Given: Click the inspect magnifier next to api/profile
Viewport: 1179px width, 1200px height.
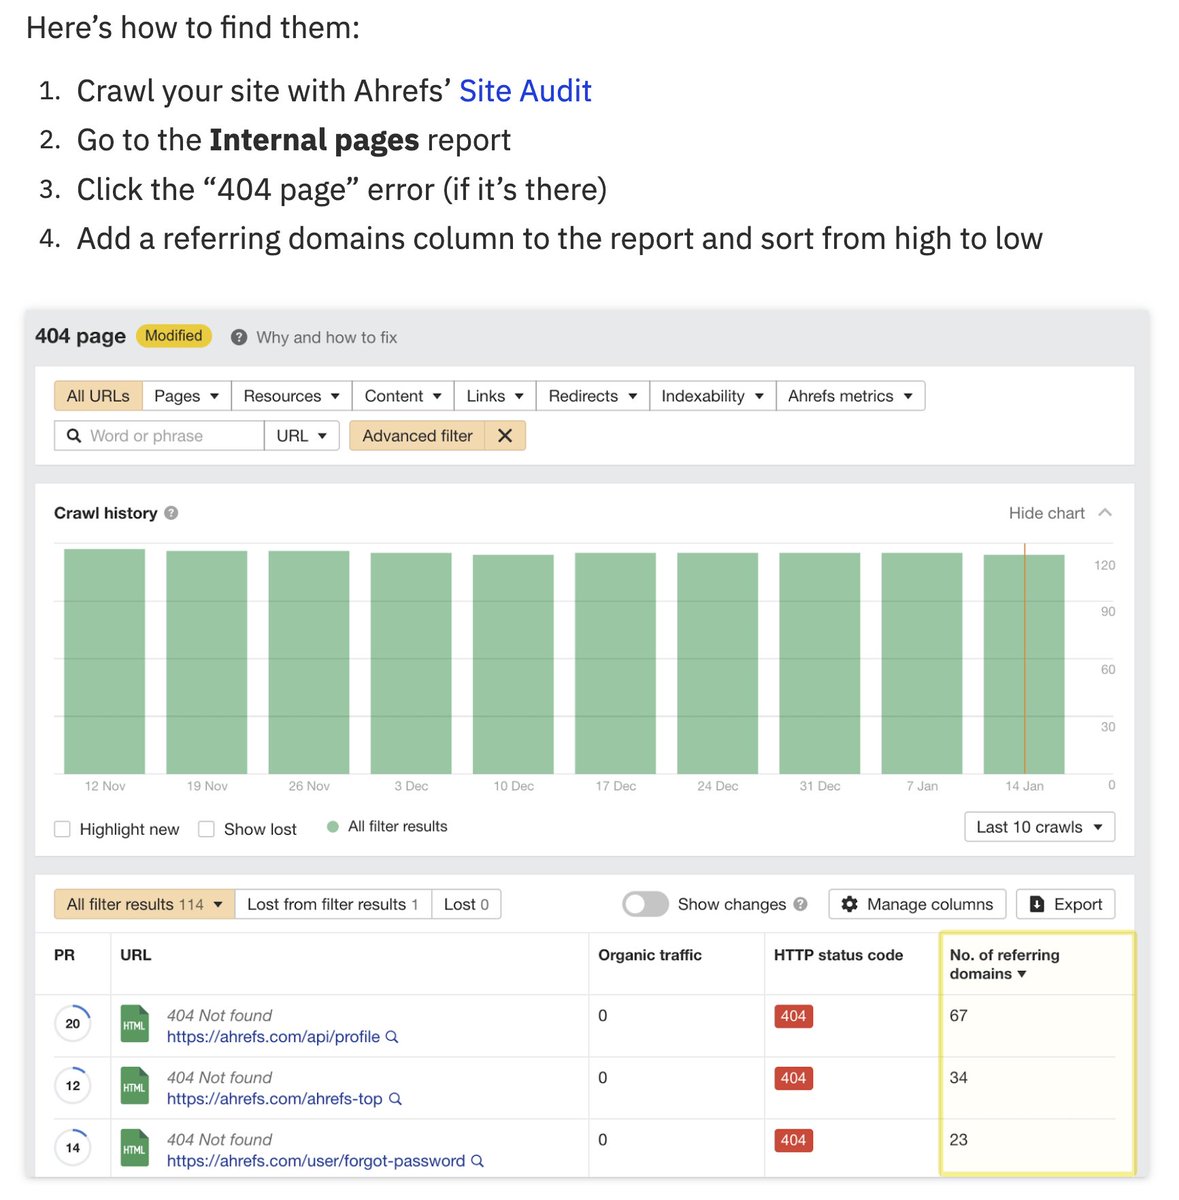Looking at the screenshot, I should point(392,1037).
